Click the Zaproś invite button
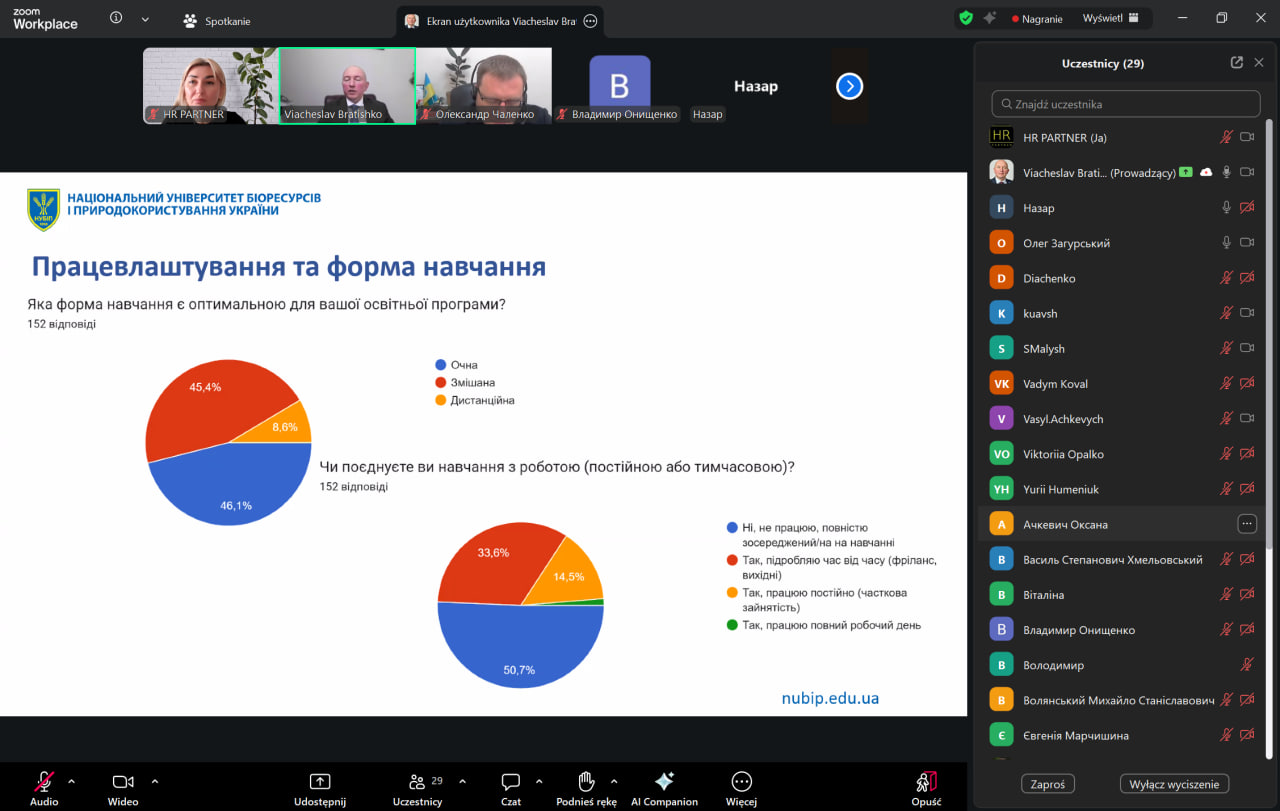Screen dimensions: 1280x811 pyautogui.click(x=1047, y=784)
